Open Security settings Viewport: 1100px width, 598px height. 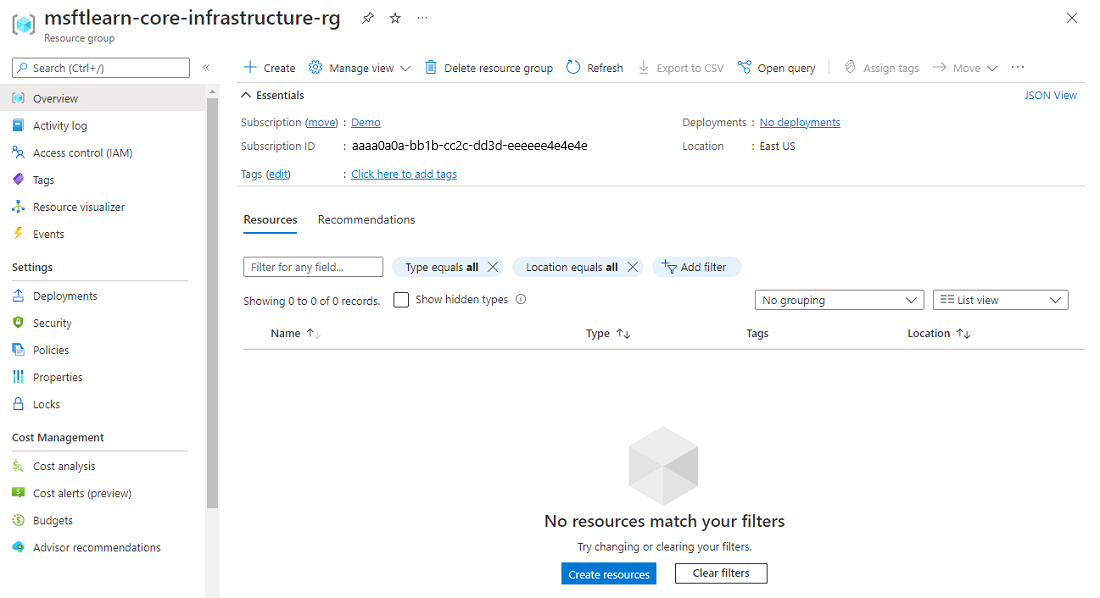[x=52, y=323]
